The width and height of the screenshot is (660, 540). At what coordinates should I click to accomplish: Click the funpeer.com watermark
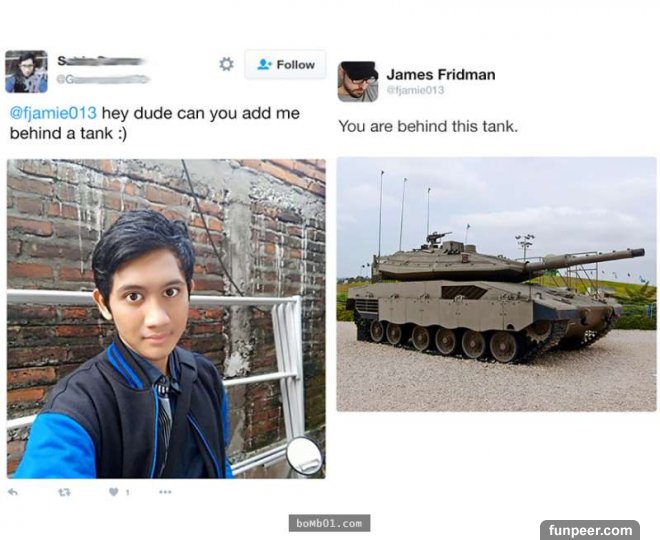click(x=590, y=529)
